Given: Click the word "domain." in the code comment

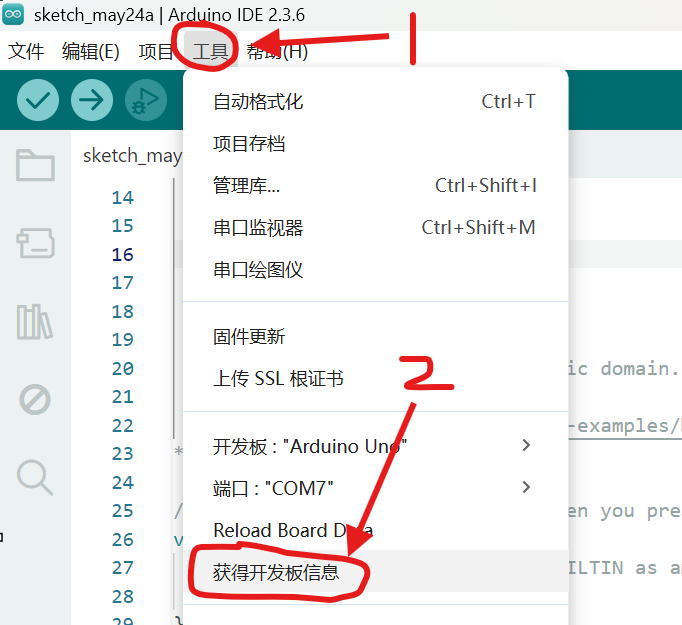Looking at the screenshot, I should [639, 369].
